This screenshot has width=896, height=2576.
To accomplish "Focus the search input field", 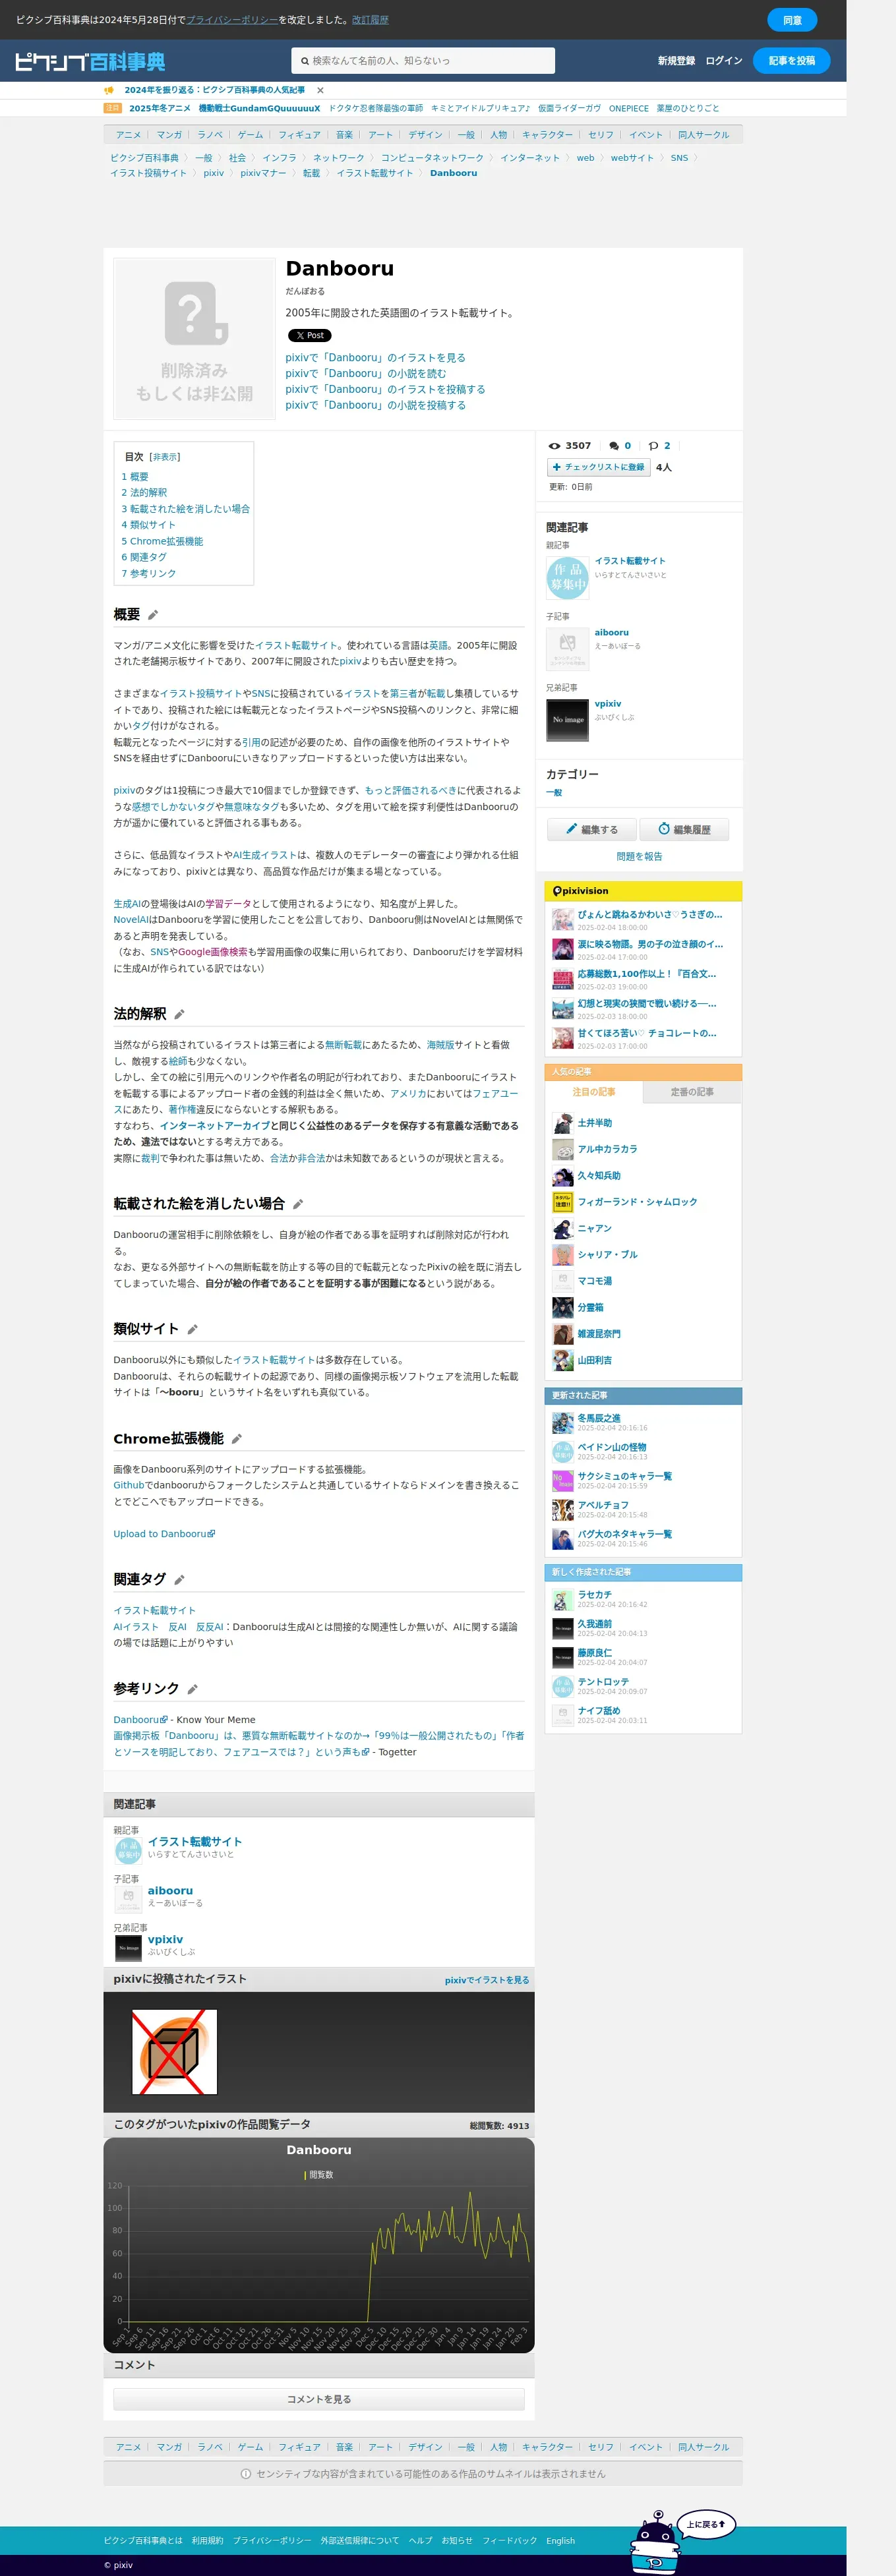I will tap(423, 61).
